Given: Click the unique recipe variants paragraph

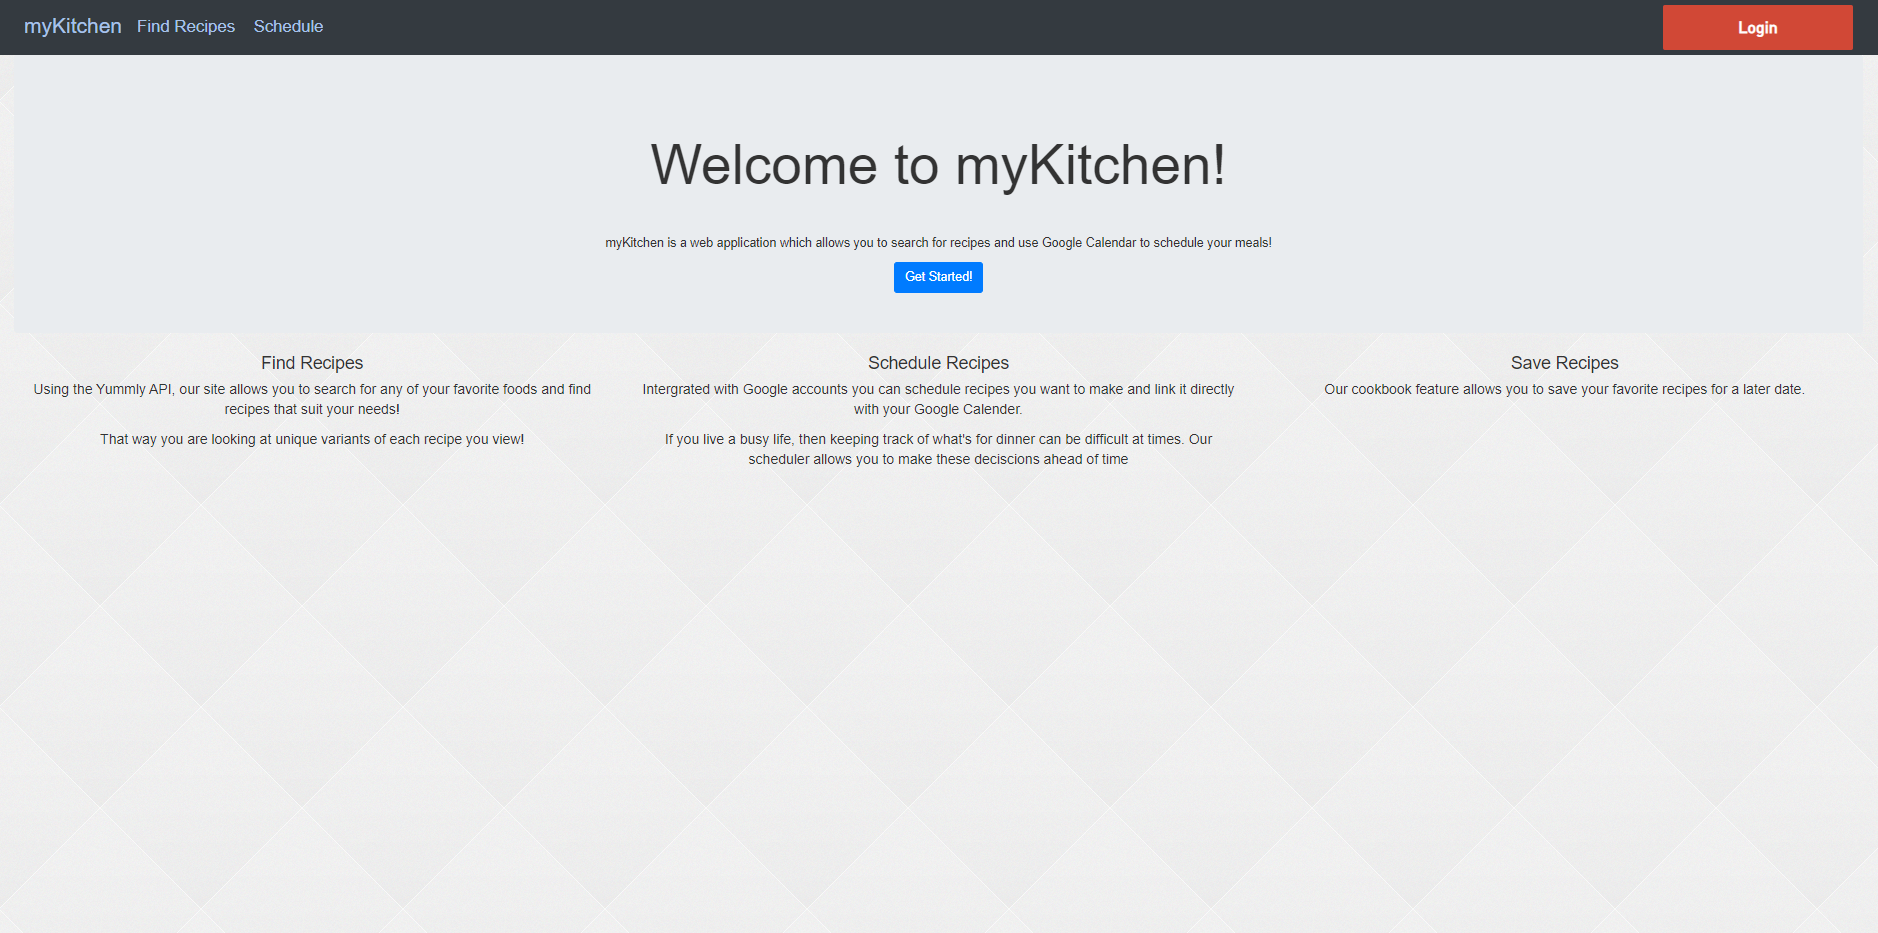Looking at the screenshot, I should [311, 438].
